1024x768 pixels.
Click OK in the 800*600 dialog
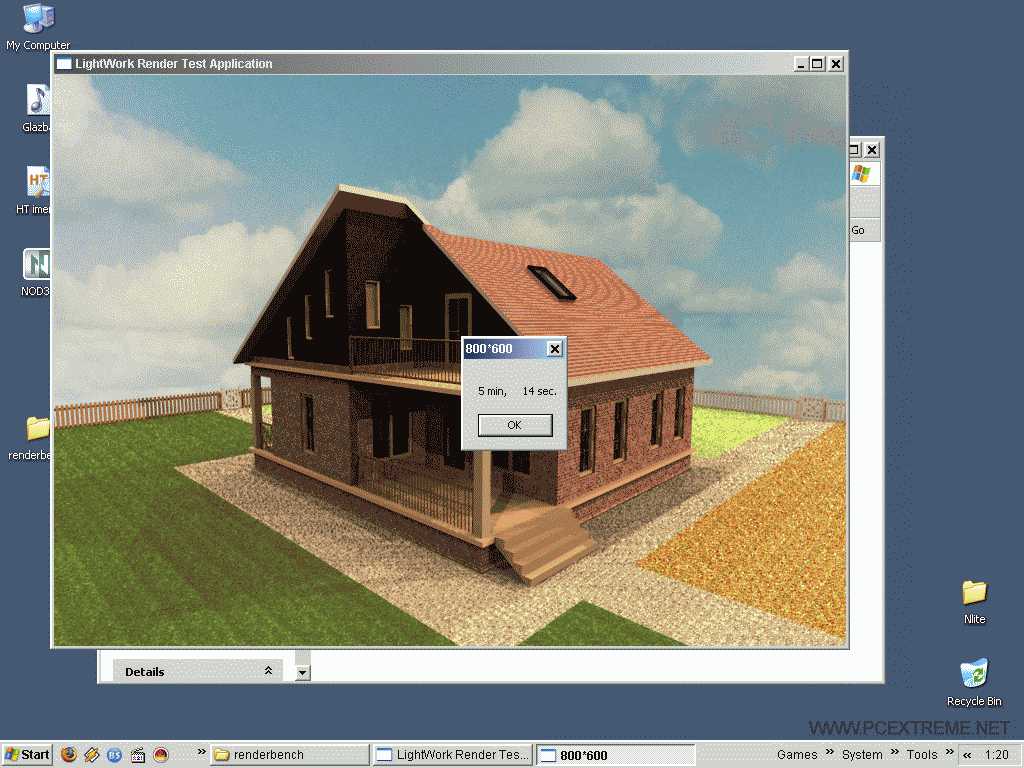[515, 425]
